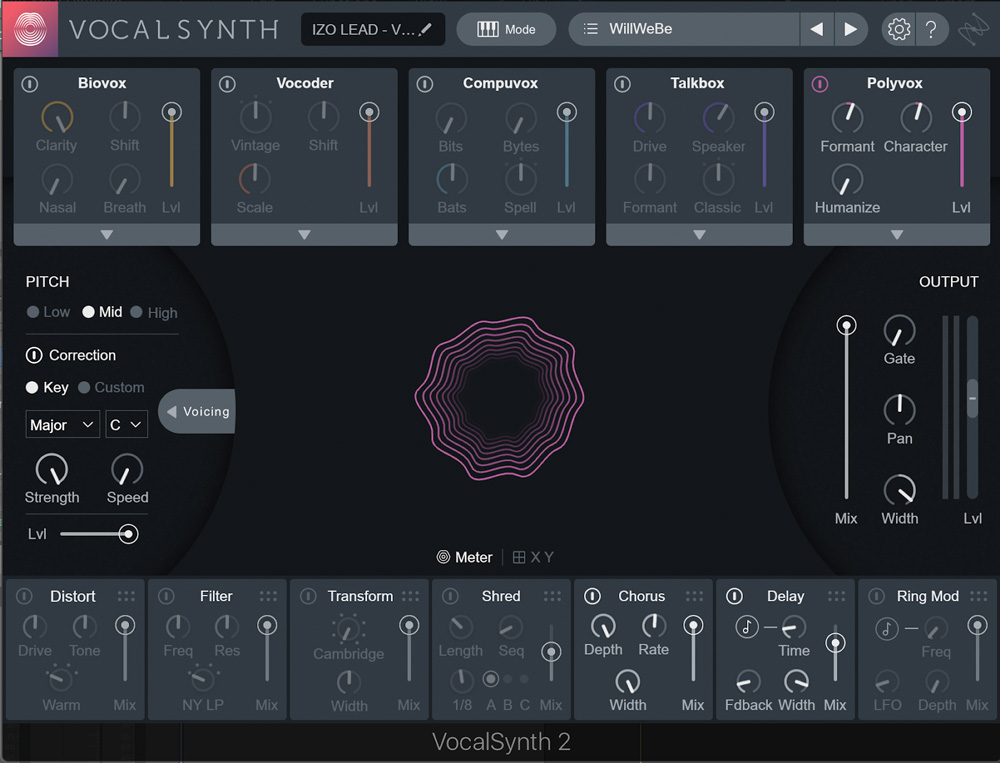The height and width of the screenshot is (763, 1000).
Task: Expand the Compuvox advanced panel arrow
Action: click(502, 235)
